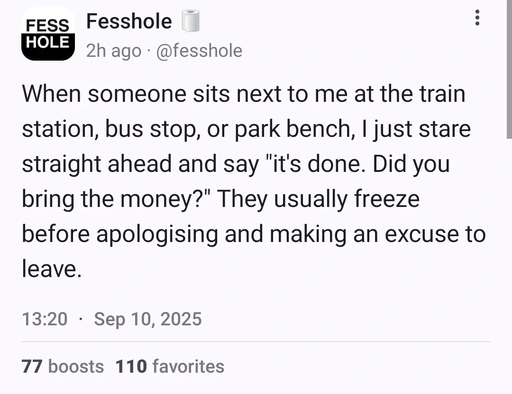Click the toilet paper roll emoji
The image size is (512, 394).
(x=190, y=21)
